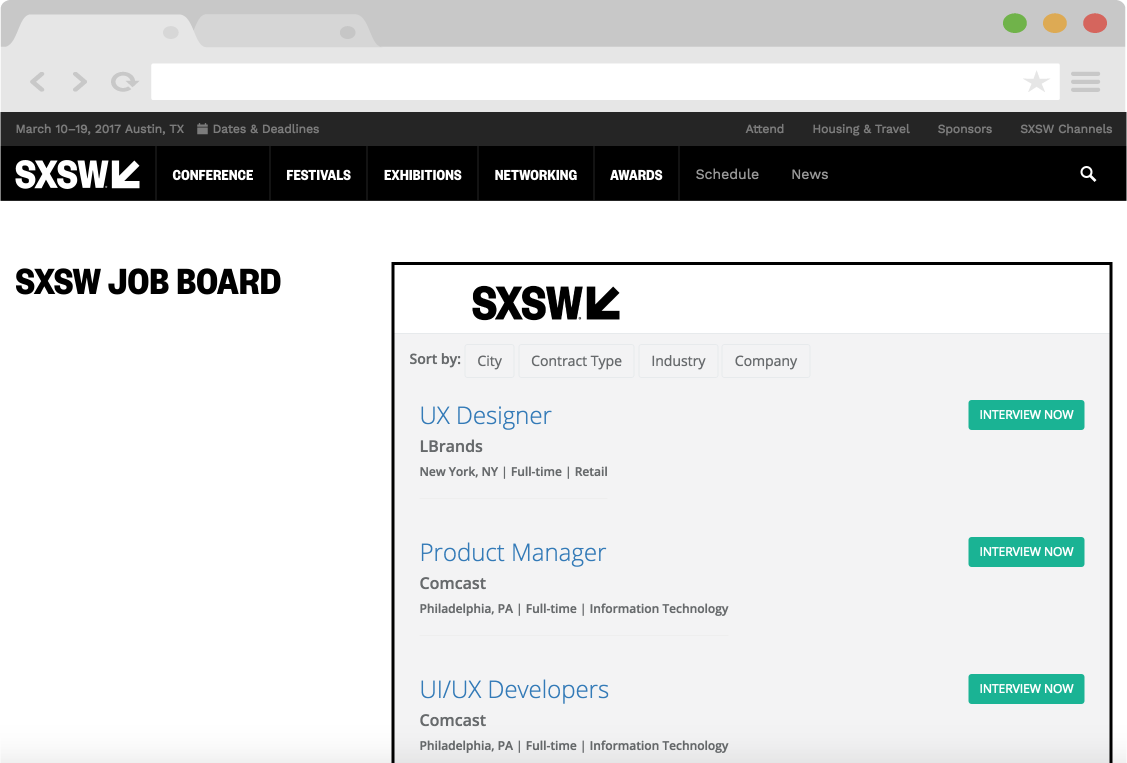Click the SXSW JOB BOARD heading
This screenshot has width=1127, height=763.
tap(148, 282)
